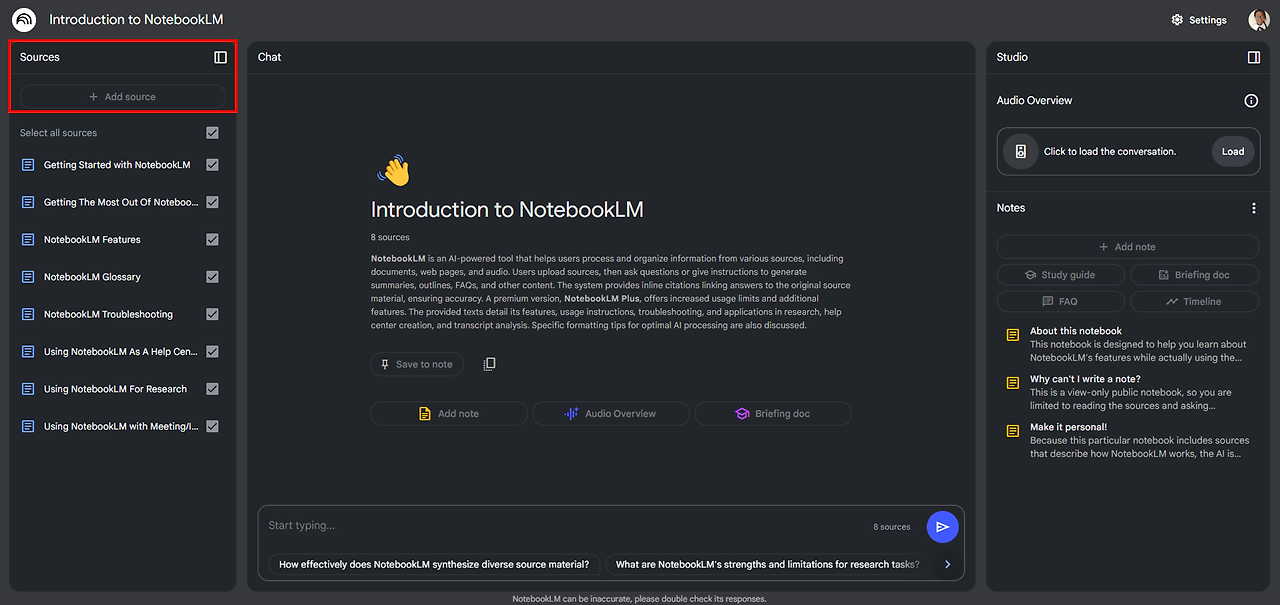
Task: Click document icon of Getting The Most Out Of NotebookLM
Action: [x=28, y=202]
